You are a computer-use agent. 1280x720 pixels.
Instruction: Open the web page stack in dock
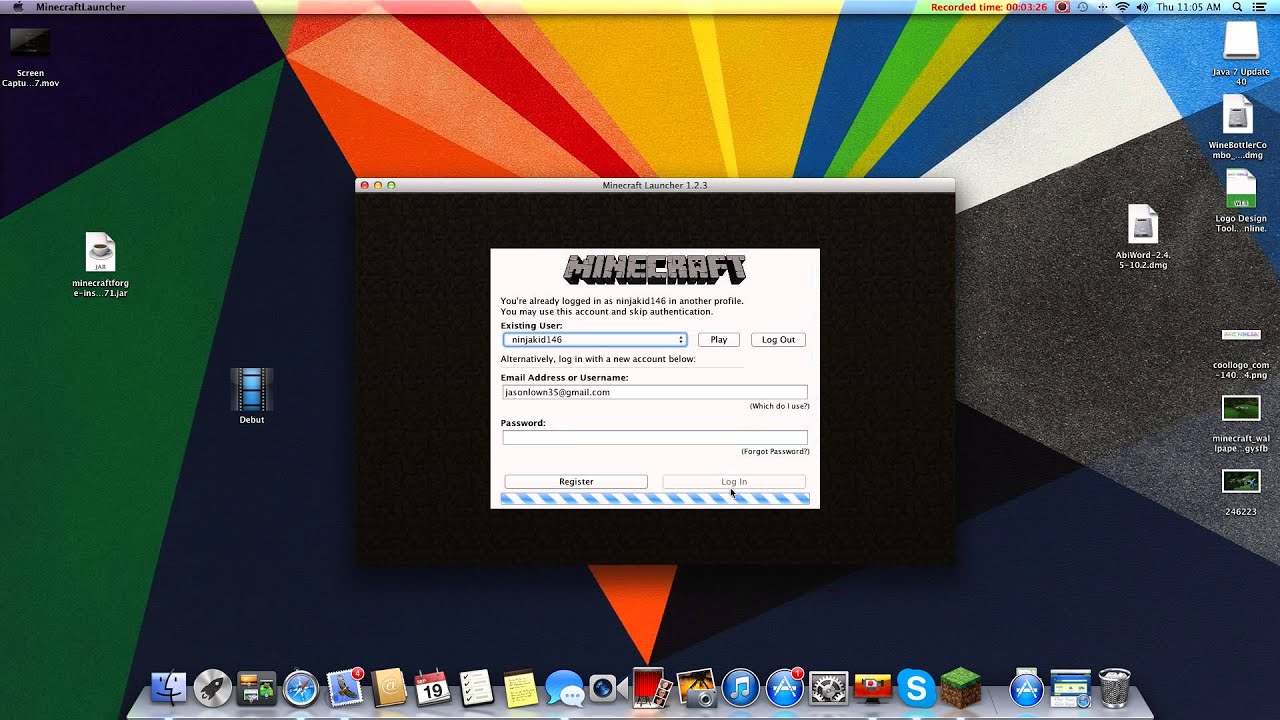pos(1070,689)
